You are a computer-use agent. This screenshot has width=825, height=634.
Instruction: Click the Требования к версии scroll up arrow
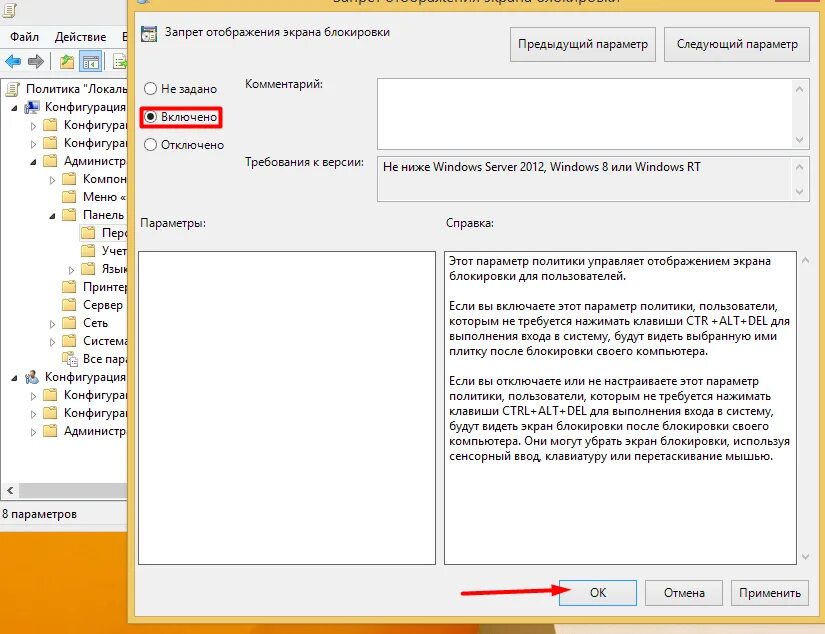click(x=800, y=167)
